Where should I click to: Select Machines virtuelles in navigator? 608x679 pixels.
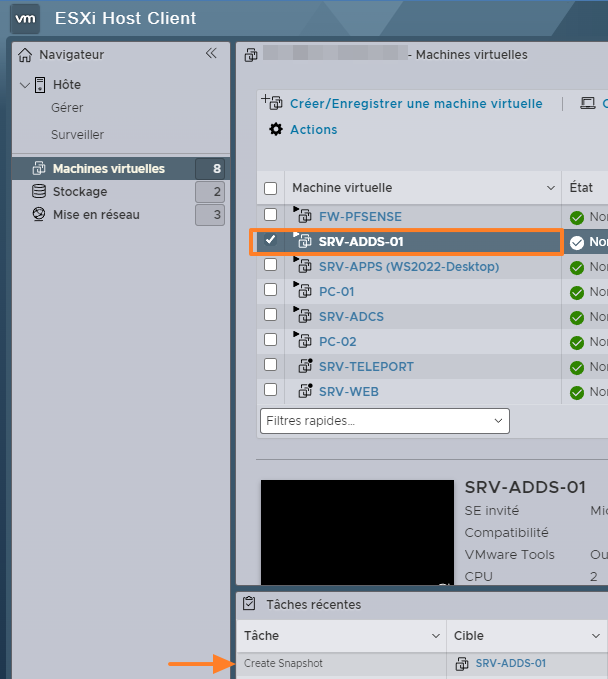121,168
